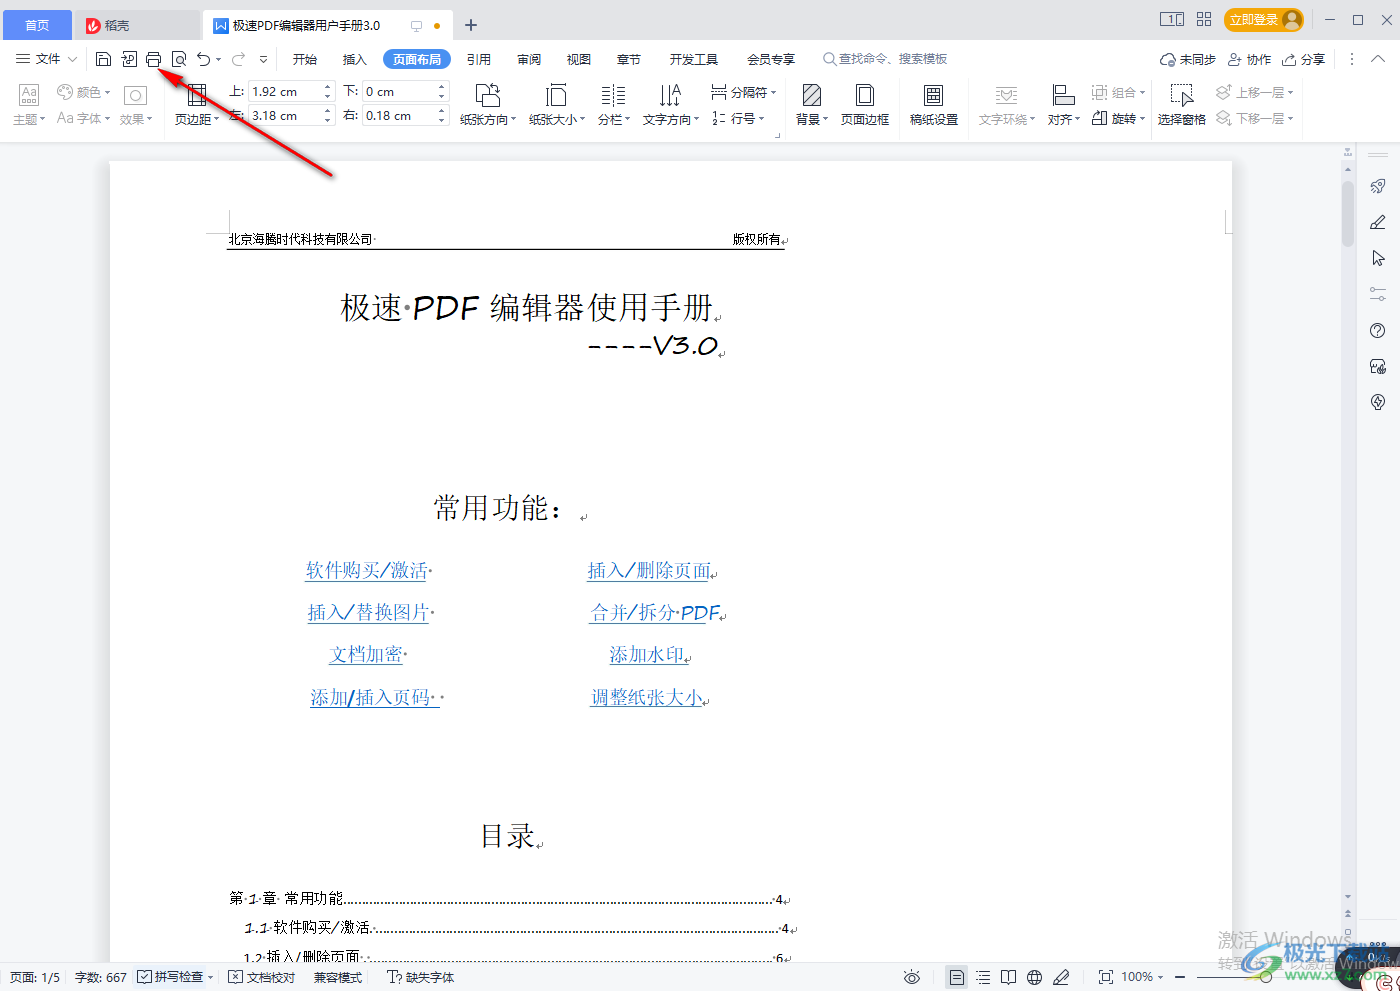
Task: Toggle 文档校对 document proofreading
Action: [262, 977]
